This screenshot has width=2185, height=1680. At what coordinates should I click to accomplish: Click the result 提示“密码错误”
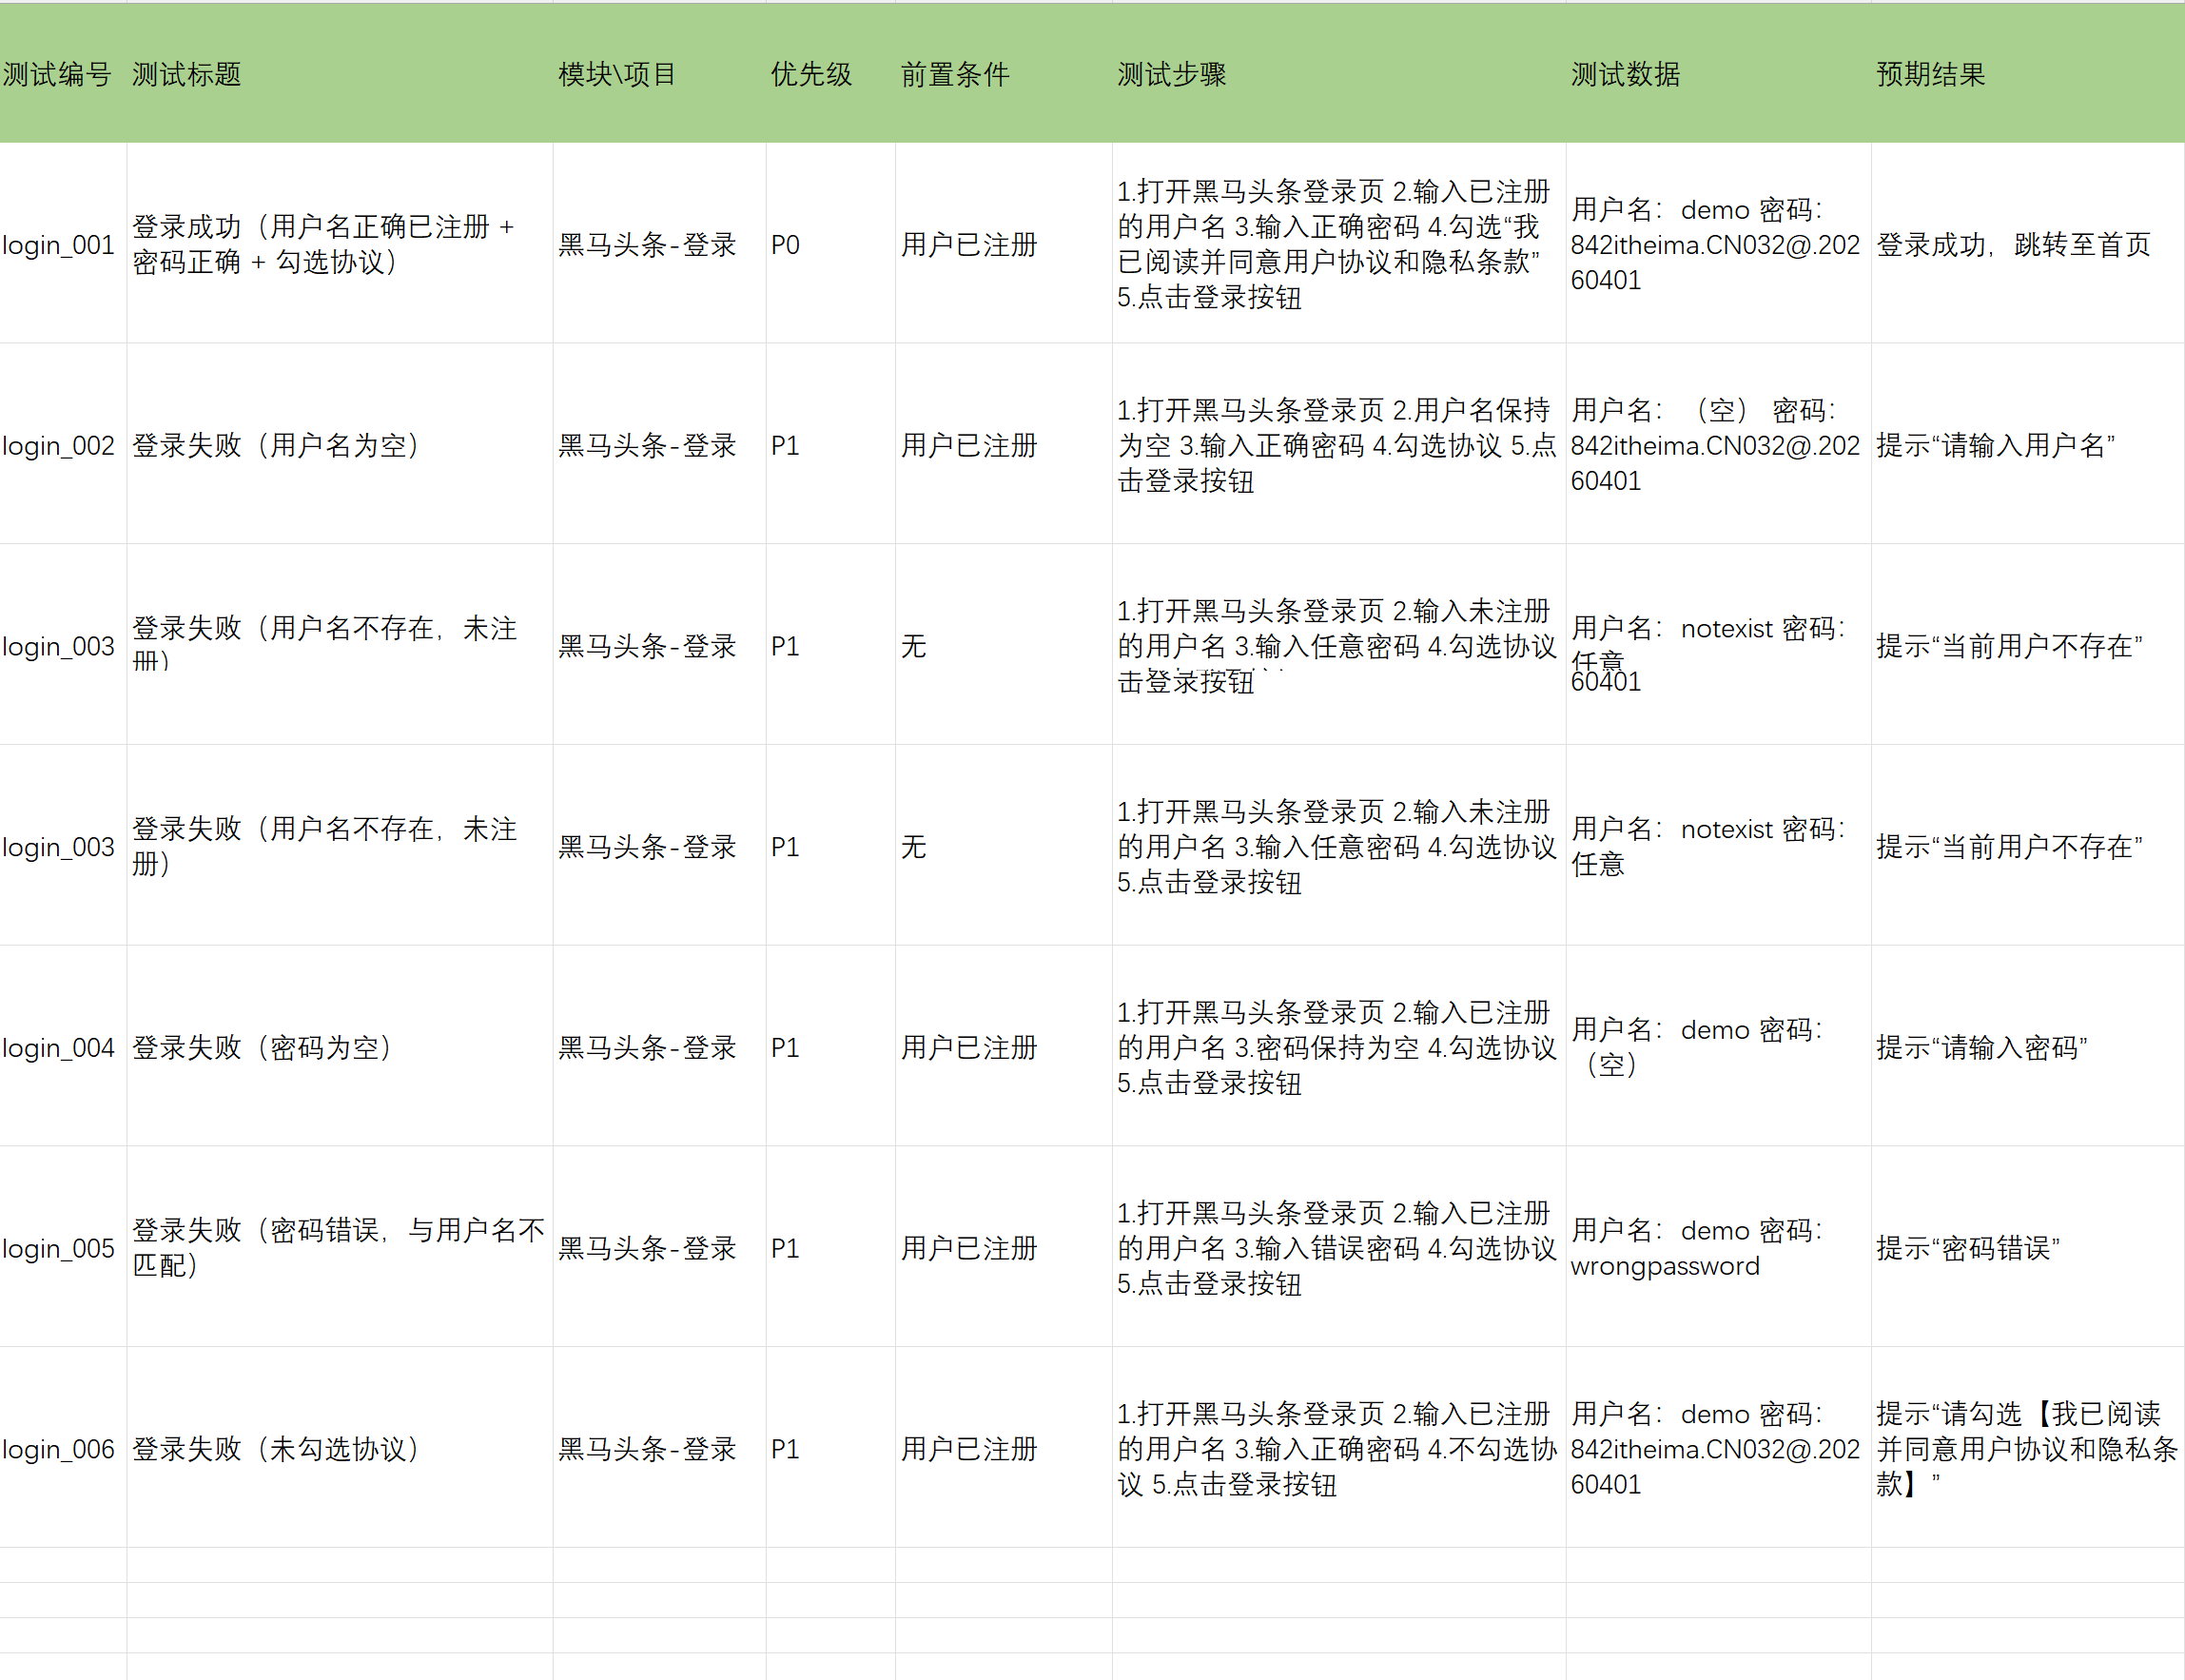tap(2028, 1248)
